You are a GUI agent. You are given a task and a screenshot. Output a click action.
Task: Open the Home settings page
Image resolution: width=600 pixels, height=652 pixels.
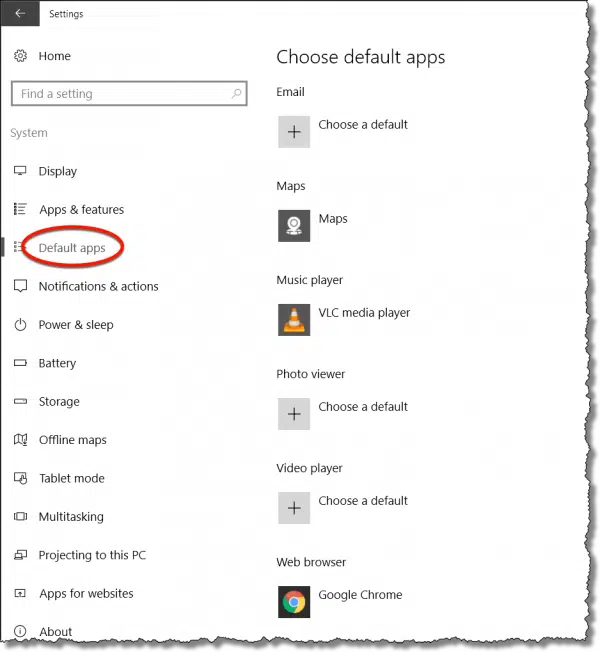[54, 56]
